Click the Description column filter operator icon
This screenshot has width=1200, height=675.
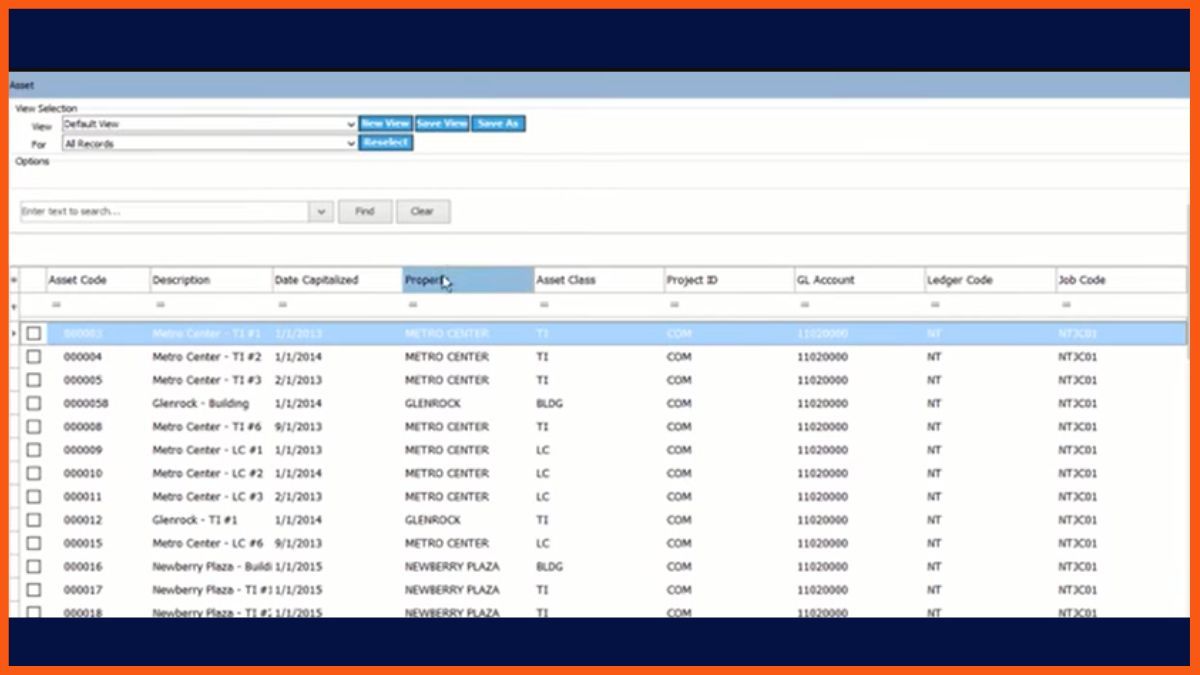tap(160, 304)
